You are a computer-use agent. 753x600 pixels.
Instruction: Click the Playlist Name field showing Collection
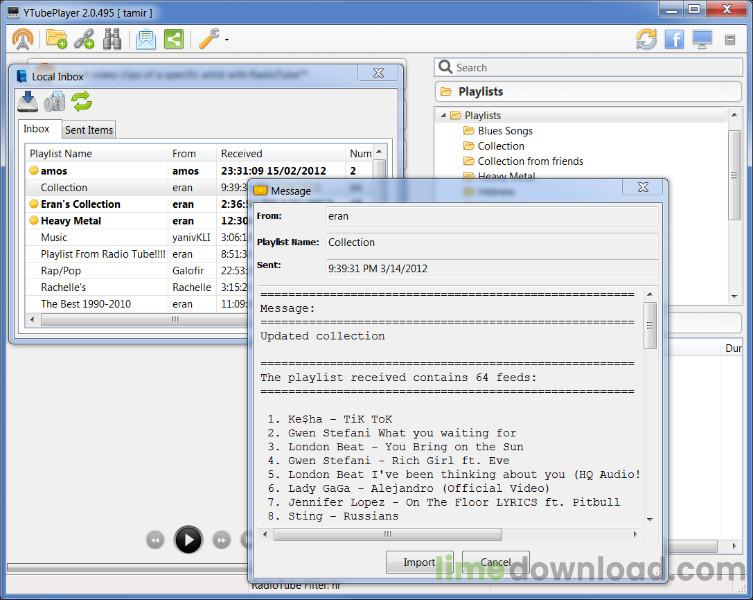[492, 242]
